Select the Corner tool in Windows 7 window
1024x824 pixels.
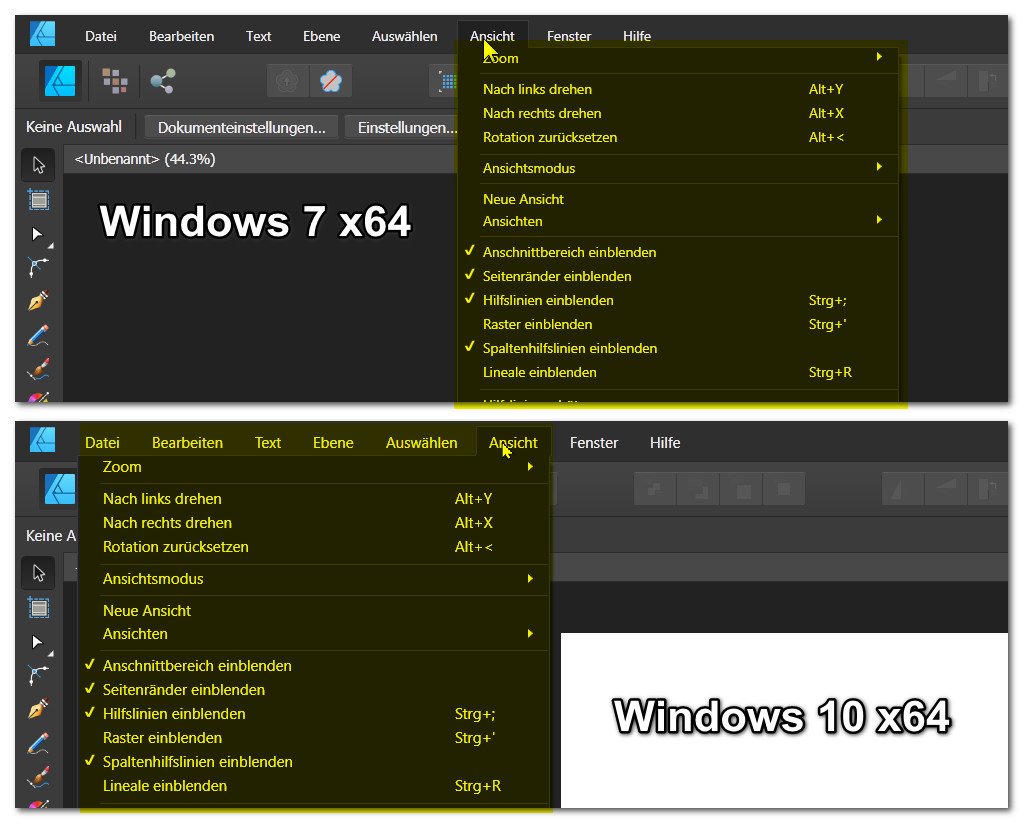[39, 268]
